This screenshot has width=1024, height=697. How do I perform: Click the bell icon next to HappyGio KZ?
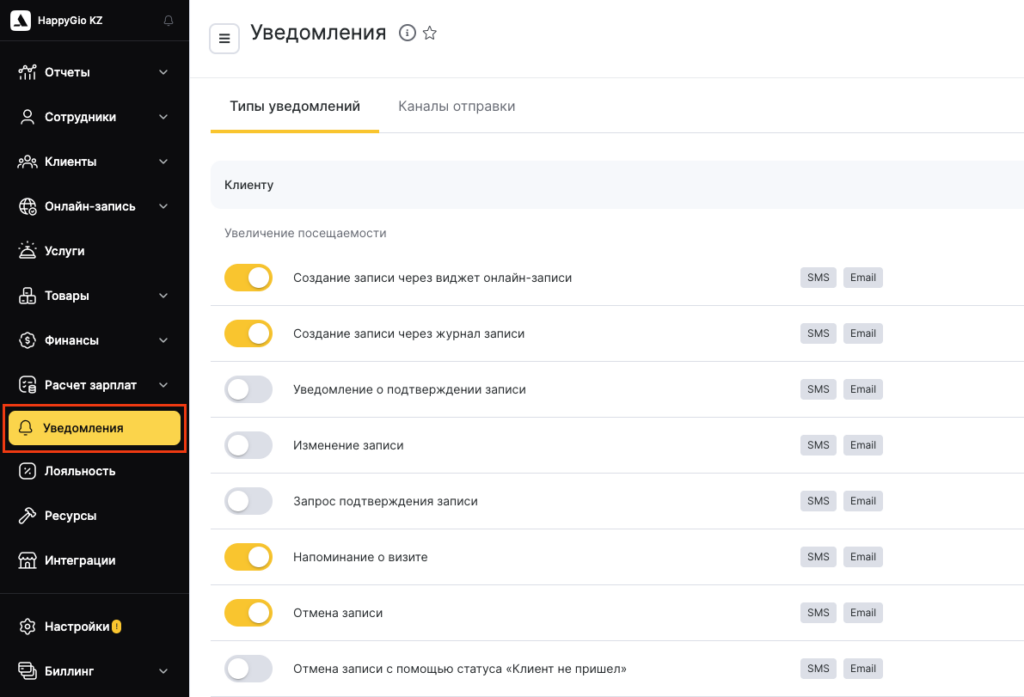[168, 21]
